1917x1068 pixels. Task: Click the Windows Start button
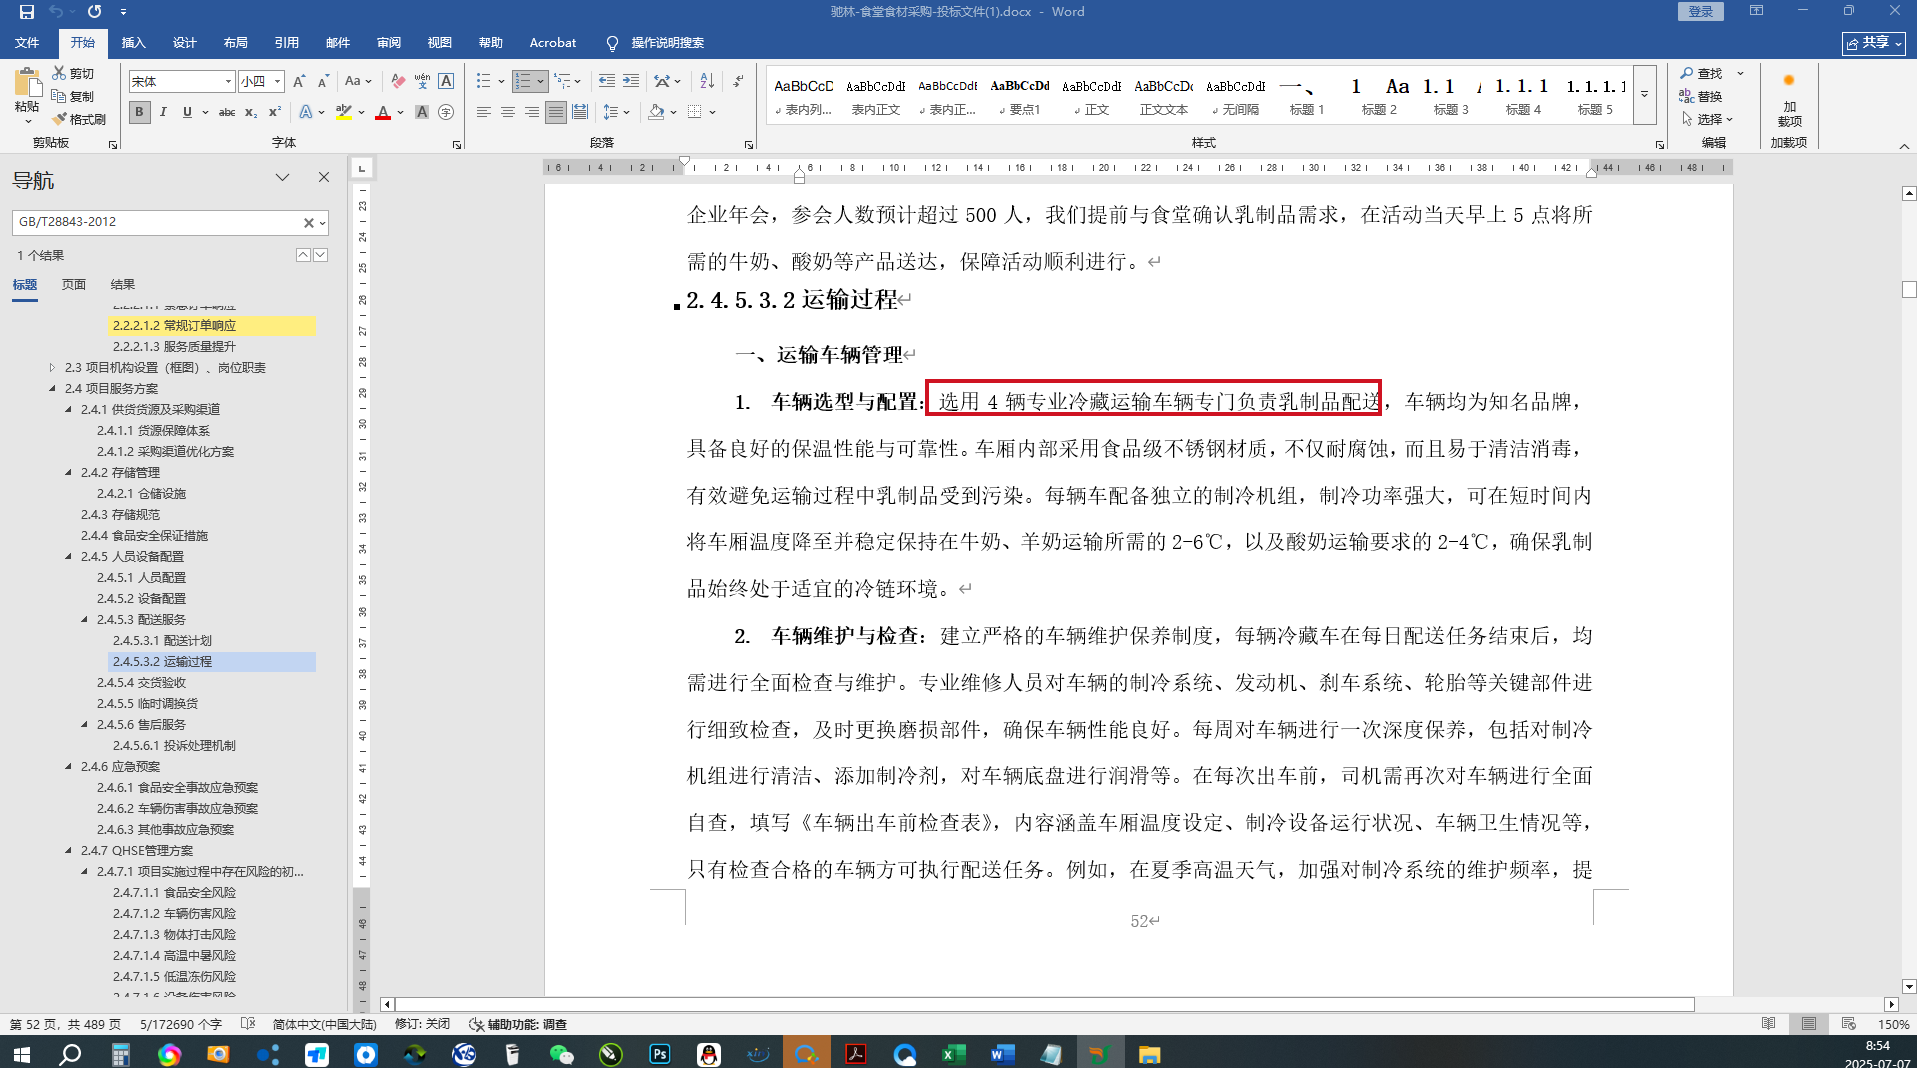pos(21,1054)
